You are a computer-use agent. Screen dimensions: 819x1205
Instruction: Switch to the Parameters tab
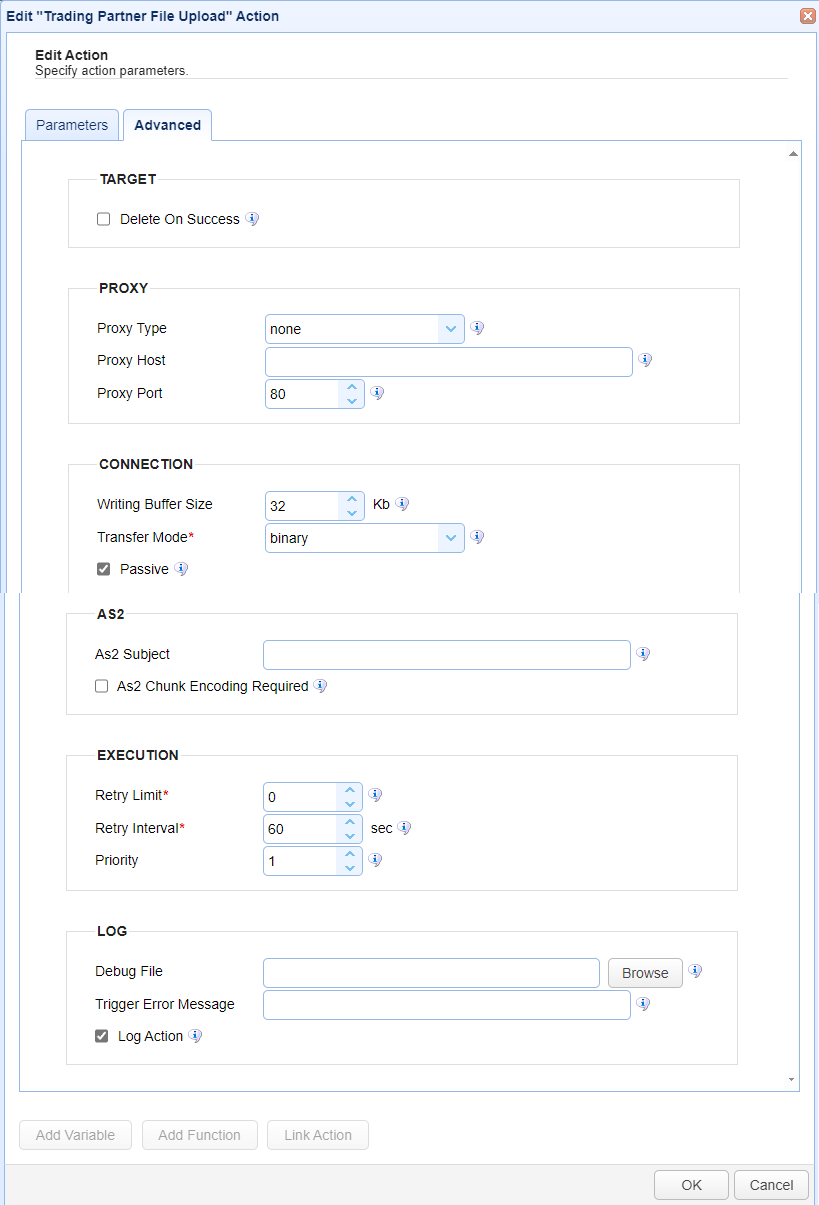click(x=72, y=125)
